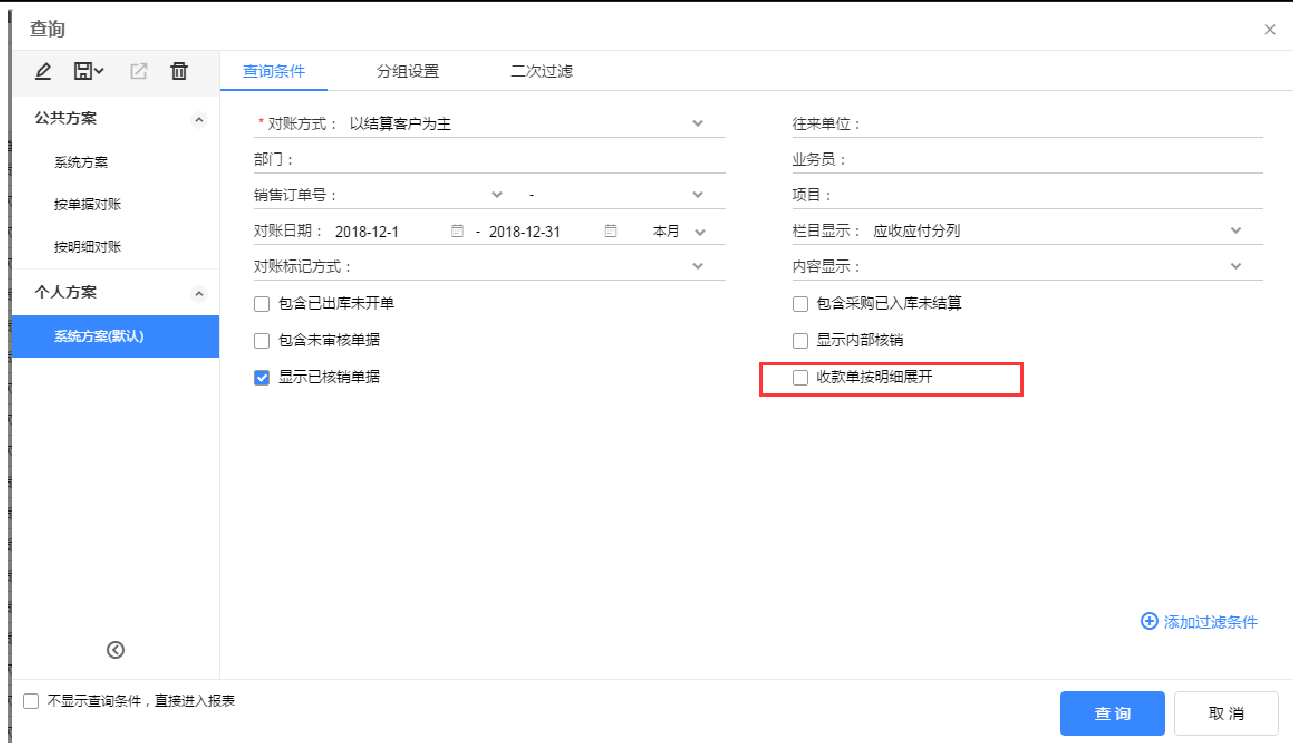
Task: Uncheck the 显示已核销单据 checkbox
Action: (263, 378)
